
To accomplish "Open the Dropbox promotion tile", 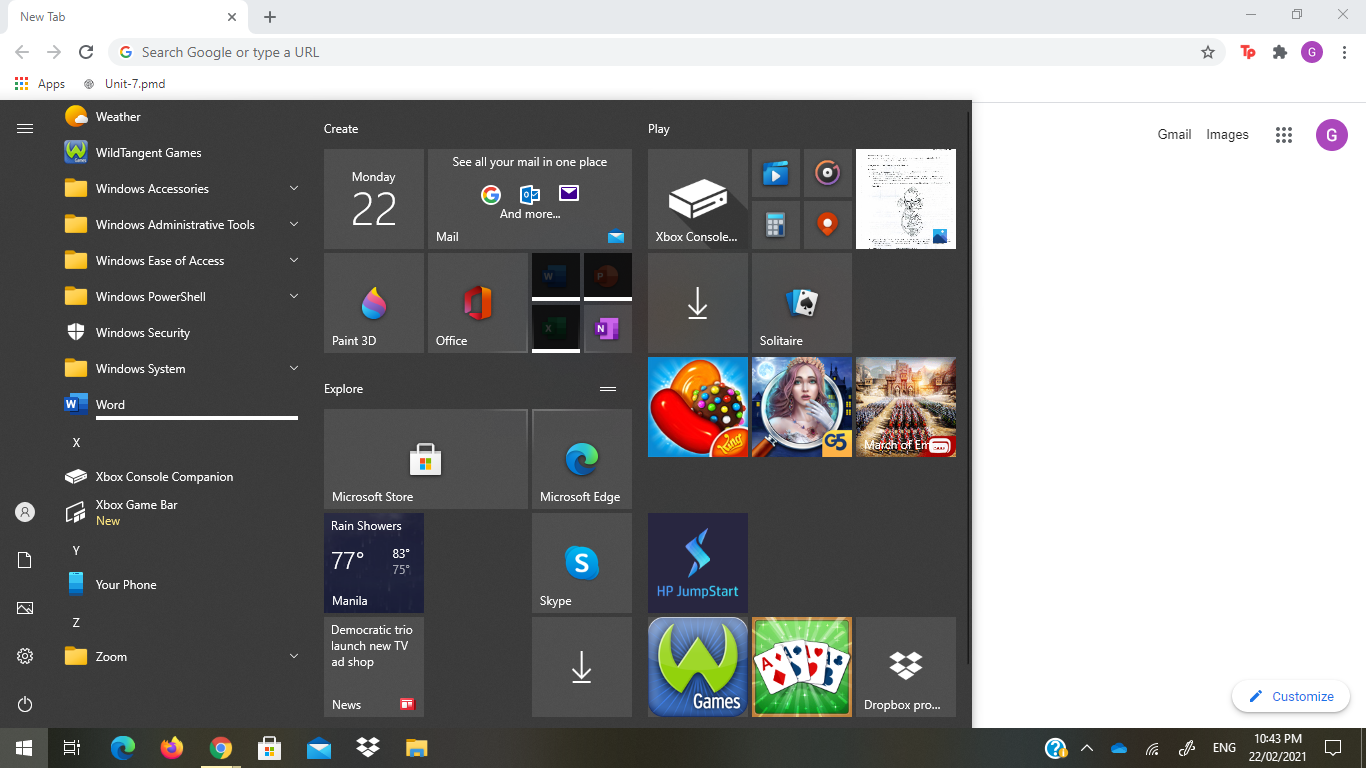I will tap(906, 667).
